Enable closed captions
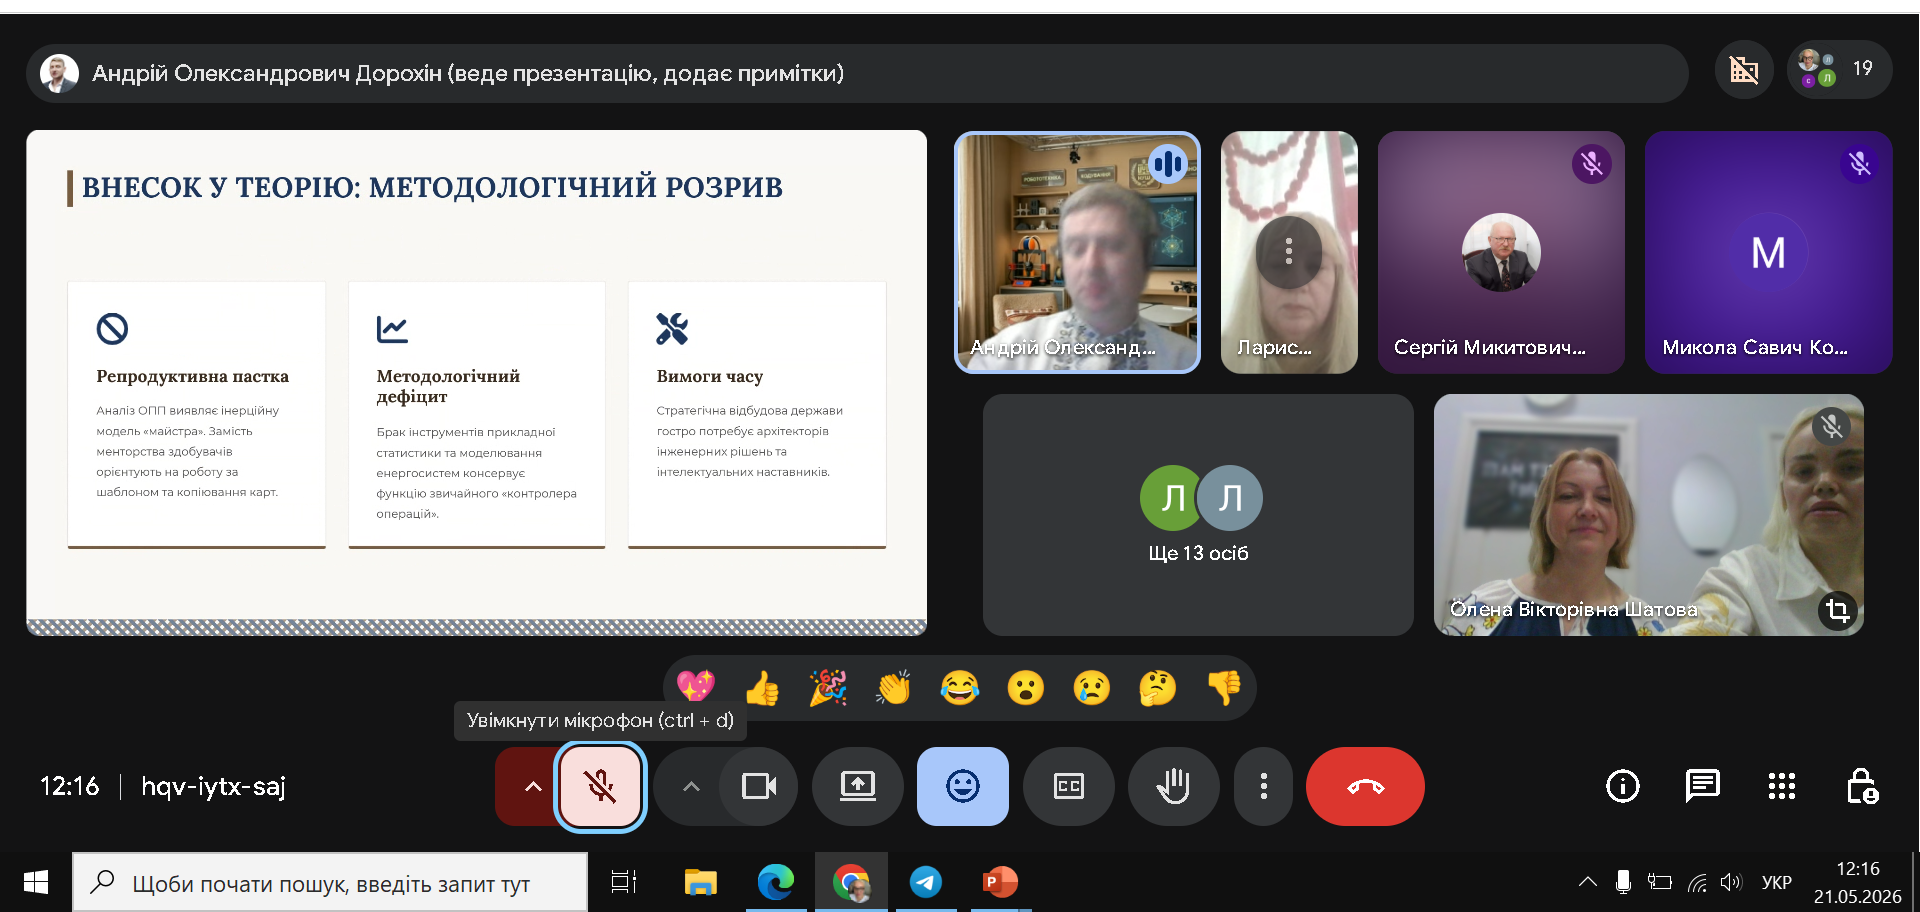The image size is (1920, 912). (1069, 787)
